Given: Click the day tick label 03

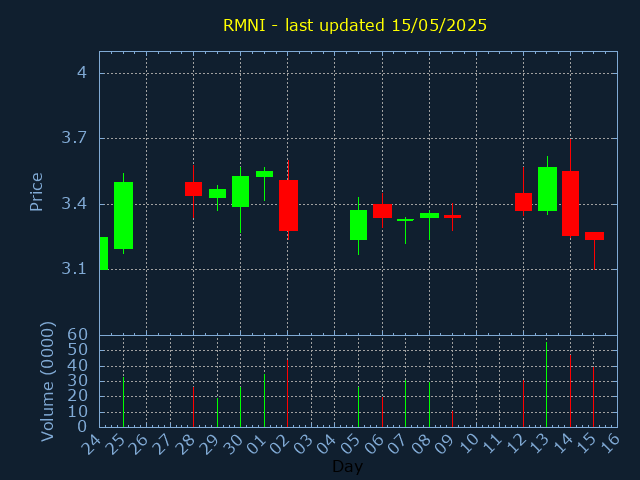Looking at the screenshot, I should (302, 444).
